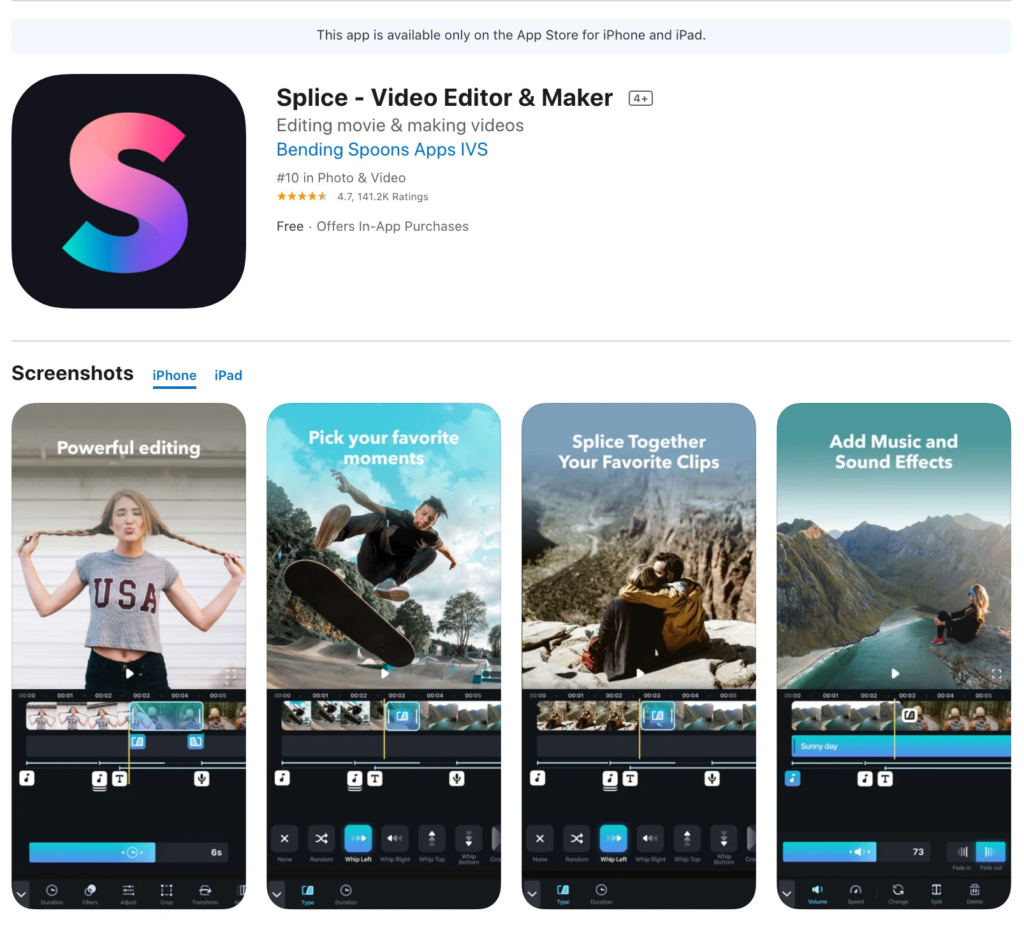The width and height of the screenshot is (1024, 927).
Task: Click the Duration tool in Powerful editing screenshot
Action: 52,893
